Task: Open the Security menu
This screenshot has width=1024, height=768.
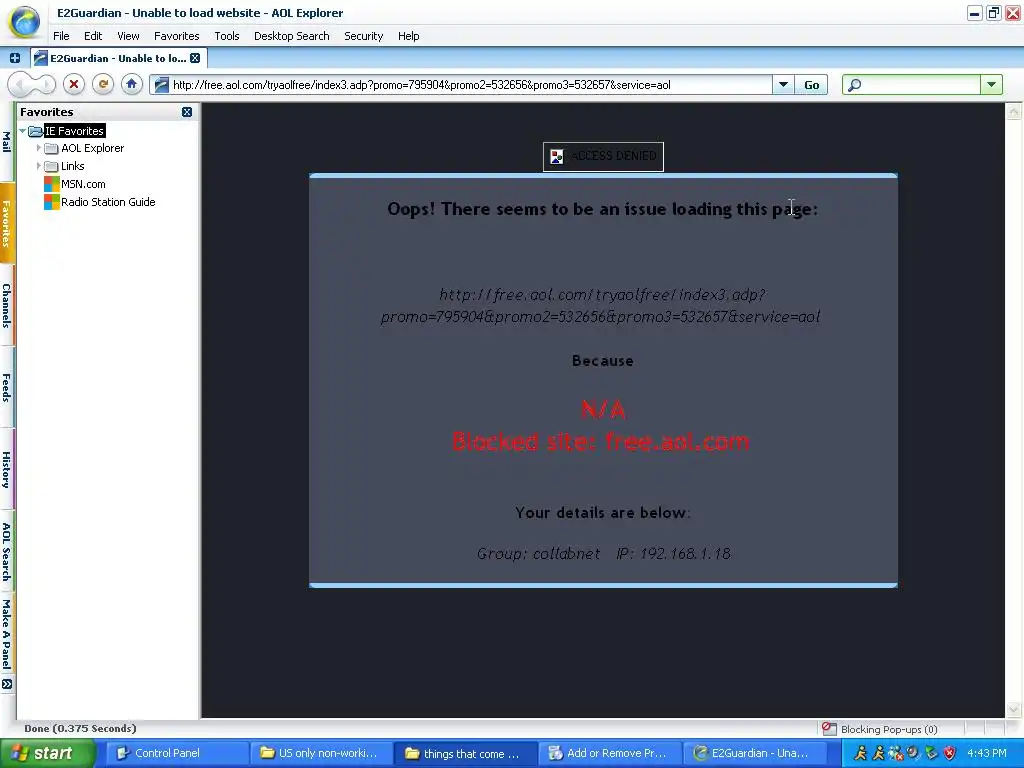Action: [363, 36]
